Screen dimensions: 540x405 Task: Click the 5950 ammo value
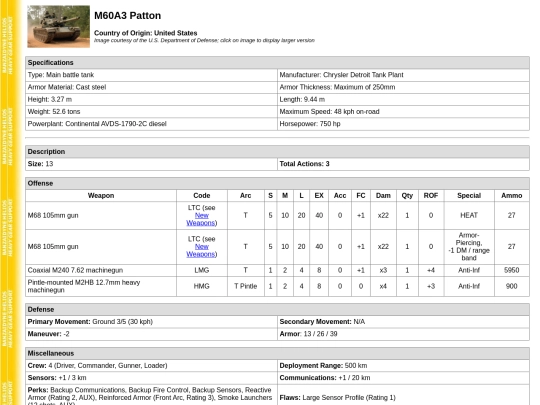point(511,270)
